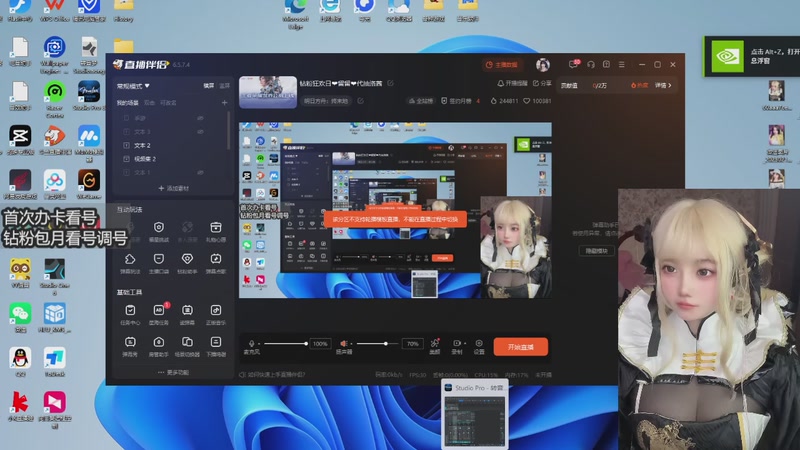Screen dimensions: 800x450
Task: Open the Microsoft Edge desktop shortcut
Action: 295,13
